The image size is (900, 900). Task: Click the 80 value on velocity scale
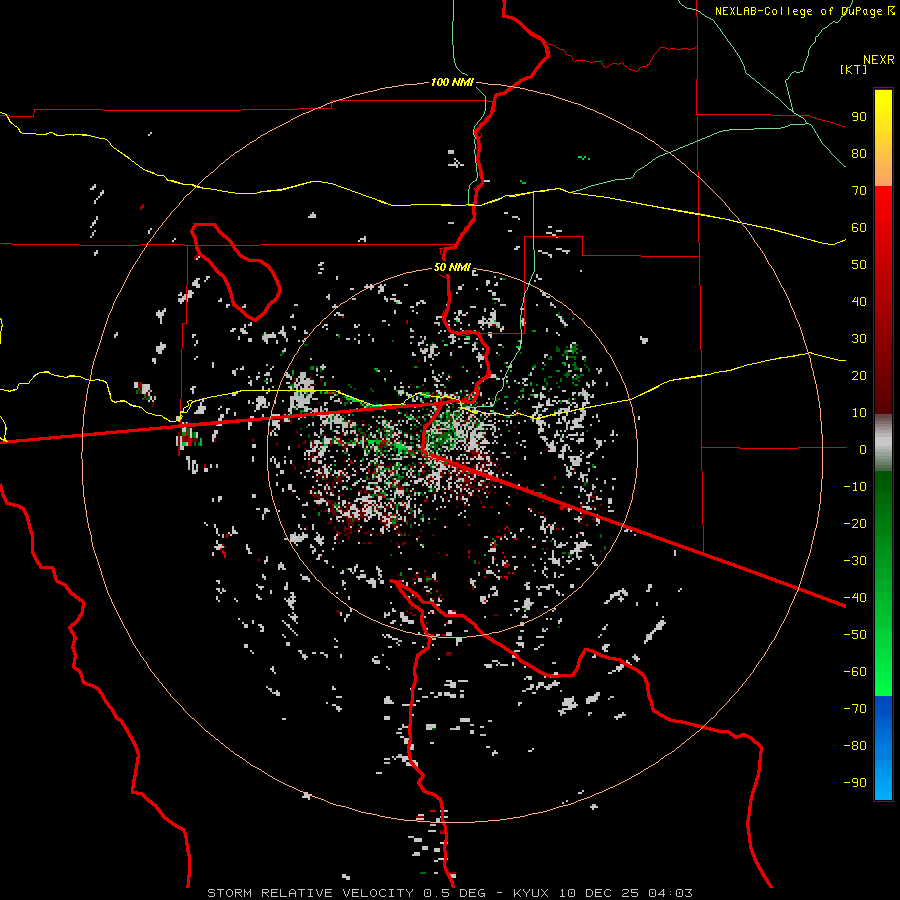[x=859, y=154]
